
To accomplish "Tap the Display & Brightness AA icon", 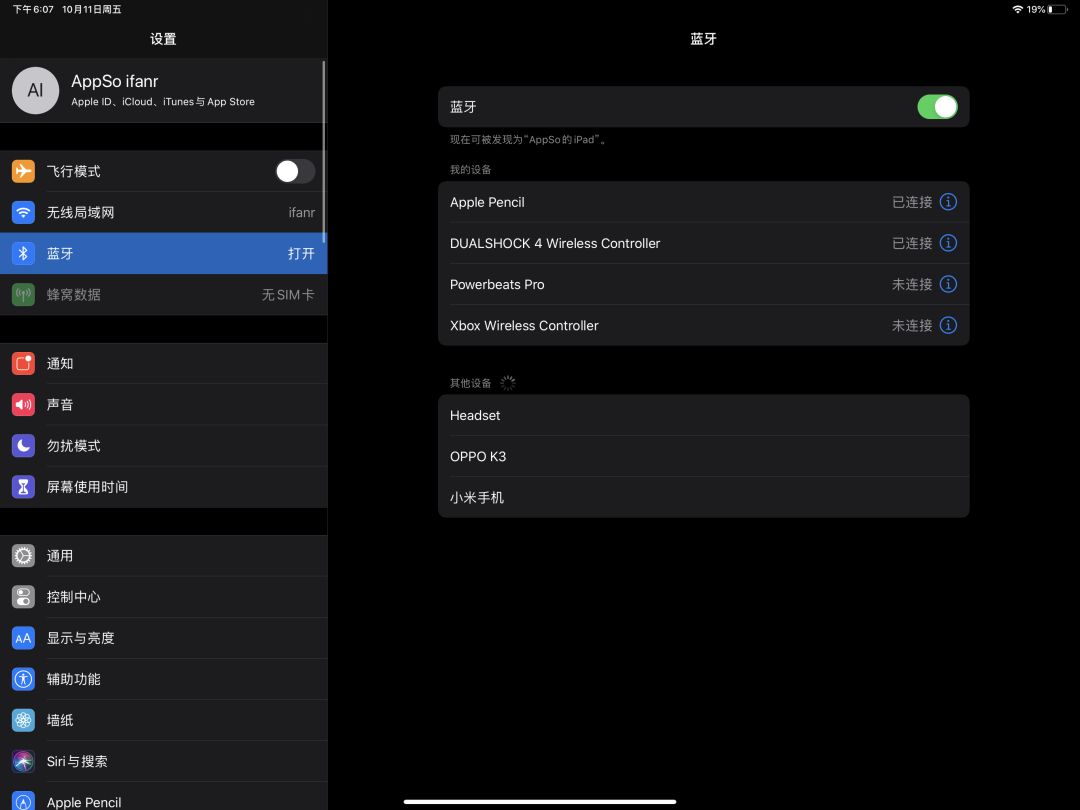I will [x=23, y=638].
